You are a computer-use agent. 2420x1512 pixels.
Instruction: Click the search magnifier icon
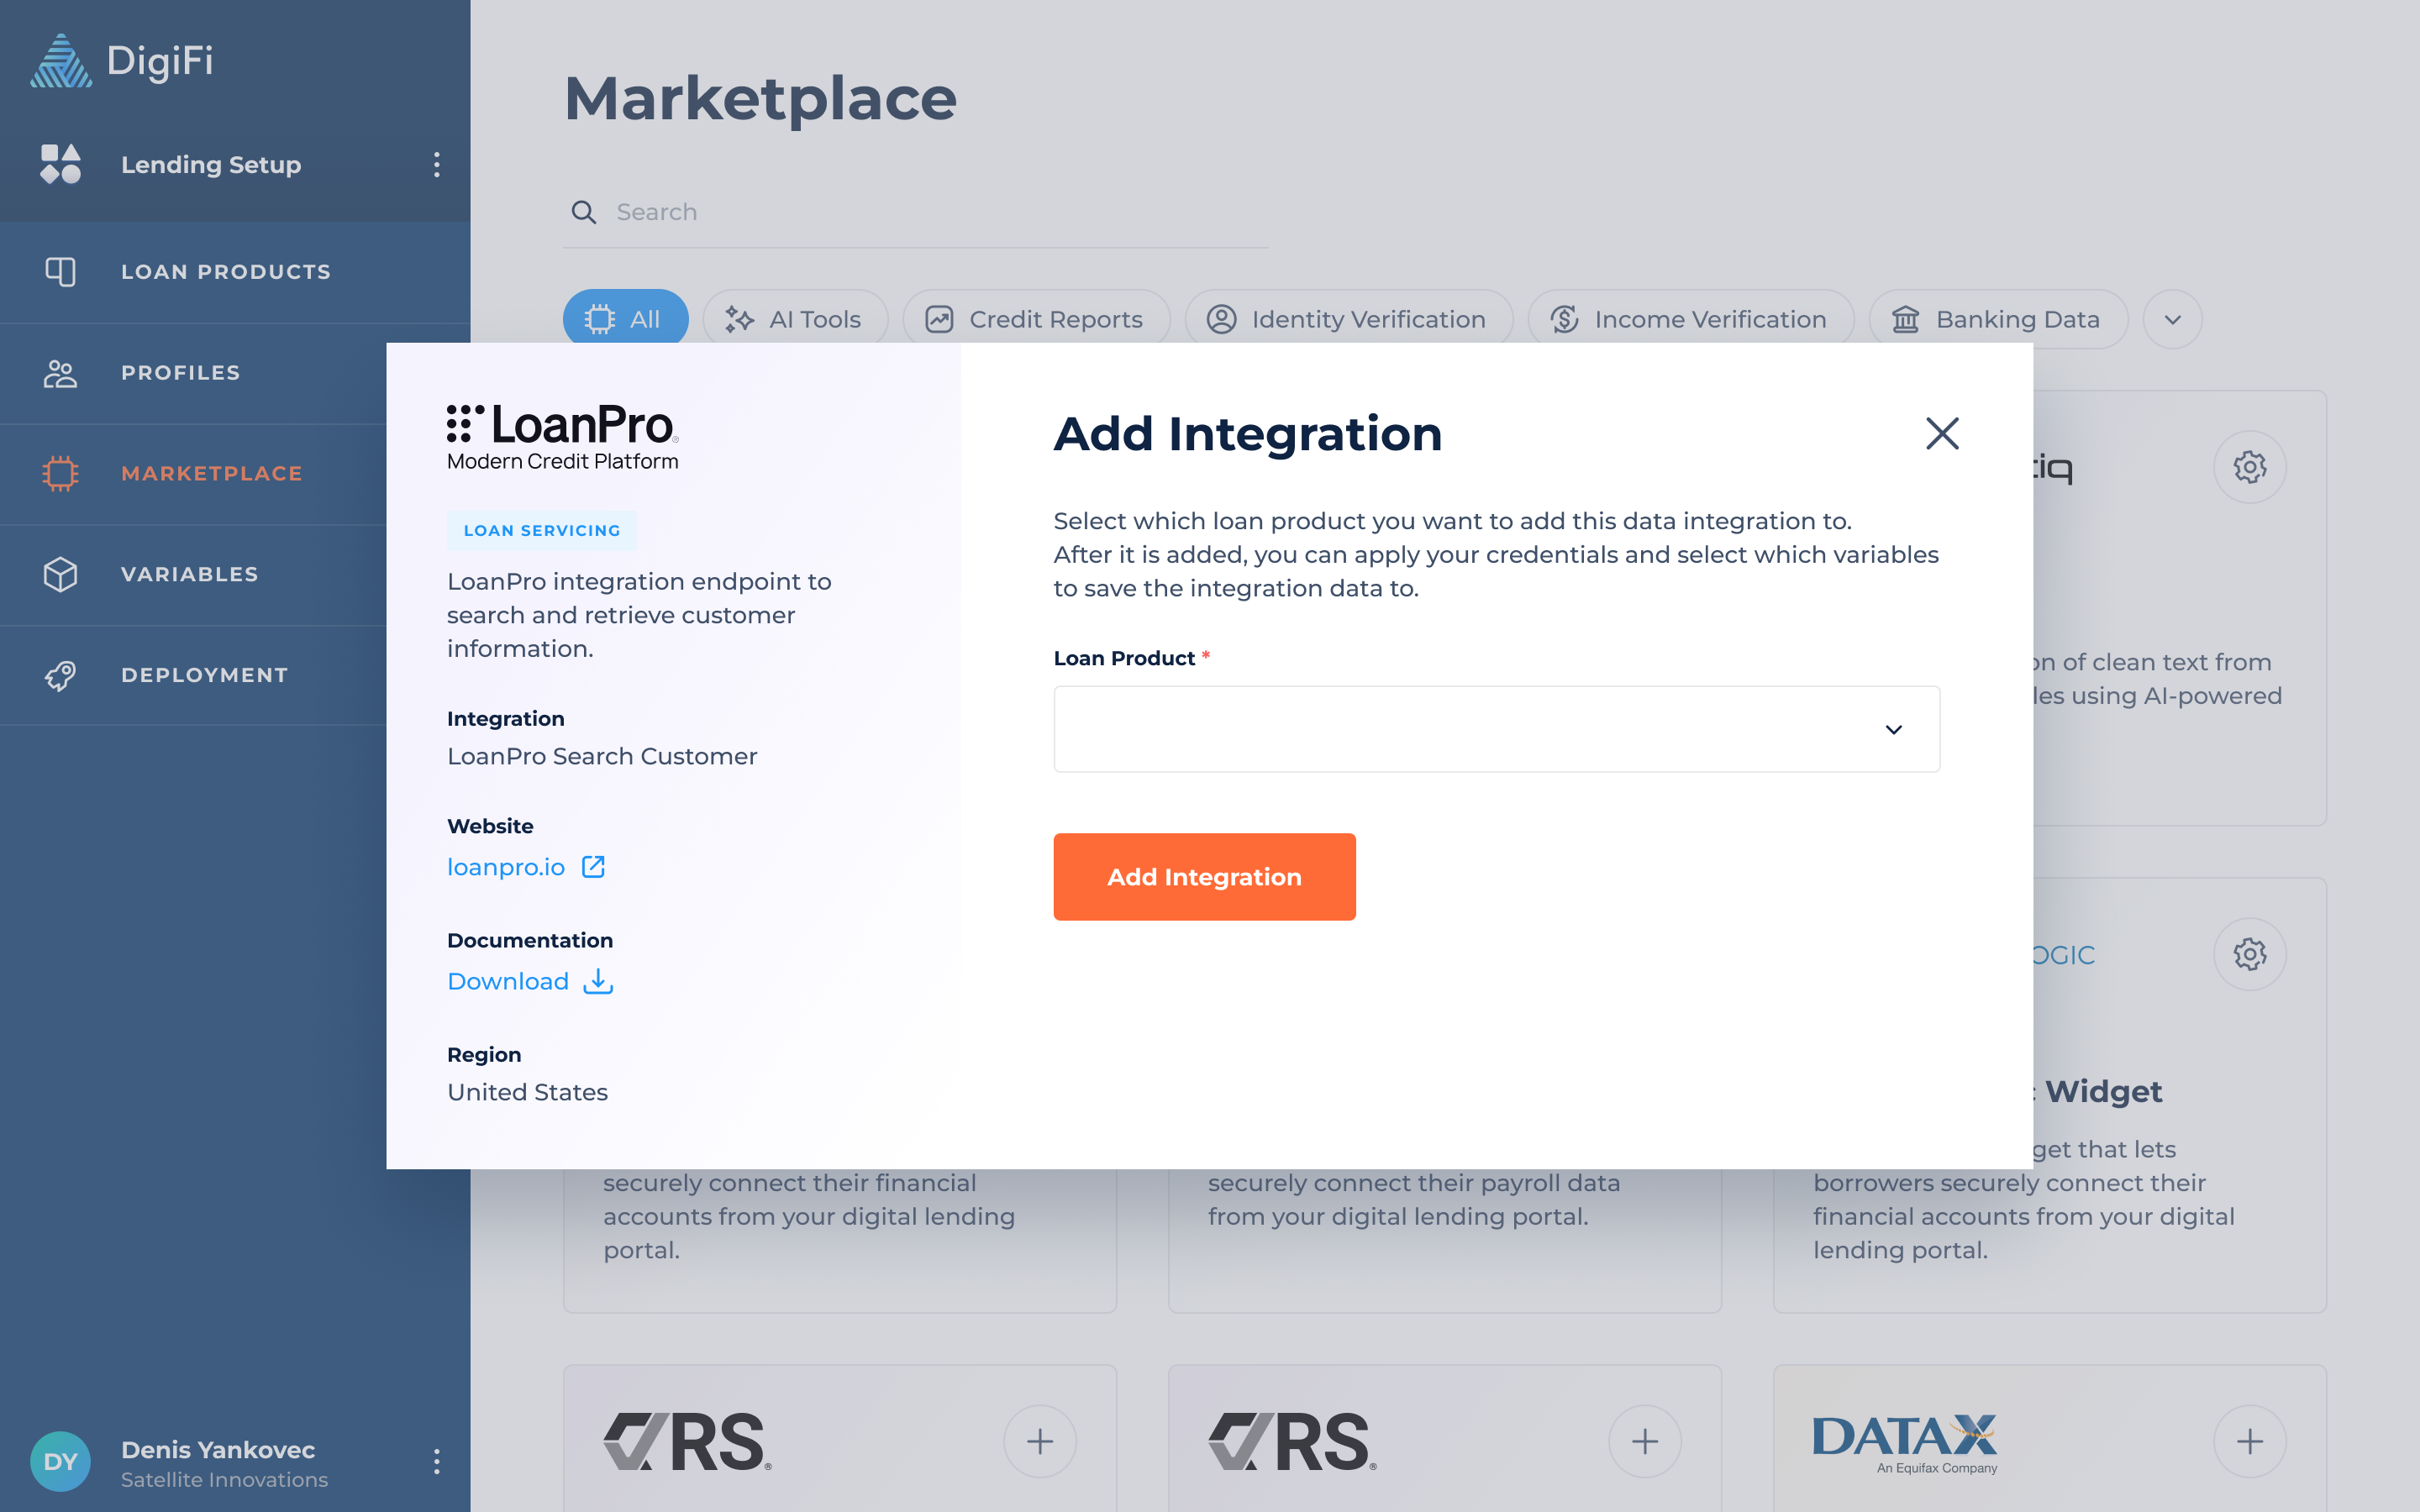[x=584, y=212]
